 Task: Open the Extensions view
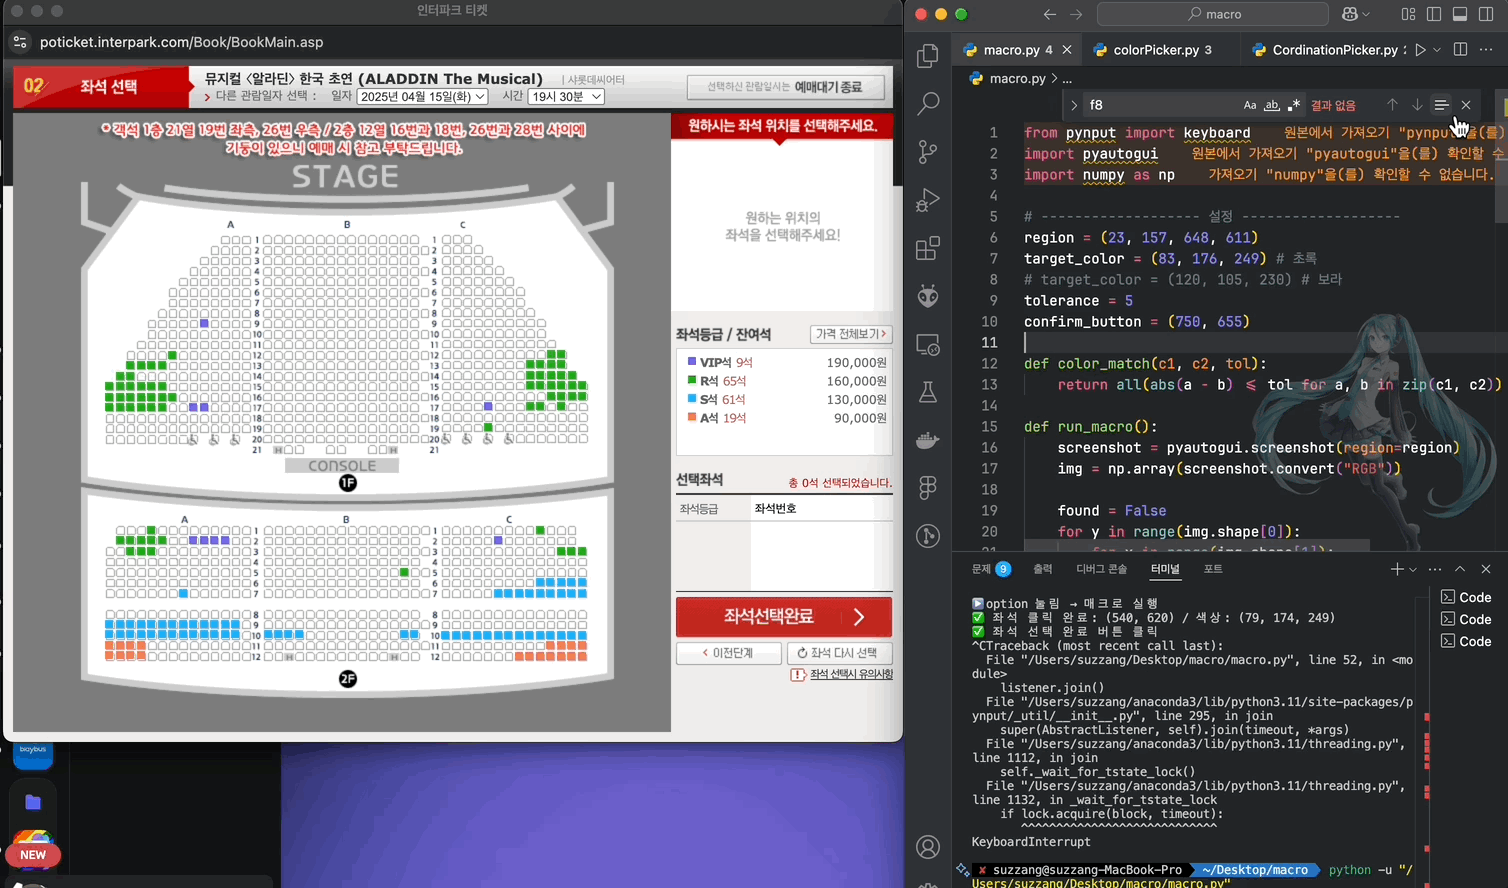(x=928, y=247)
